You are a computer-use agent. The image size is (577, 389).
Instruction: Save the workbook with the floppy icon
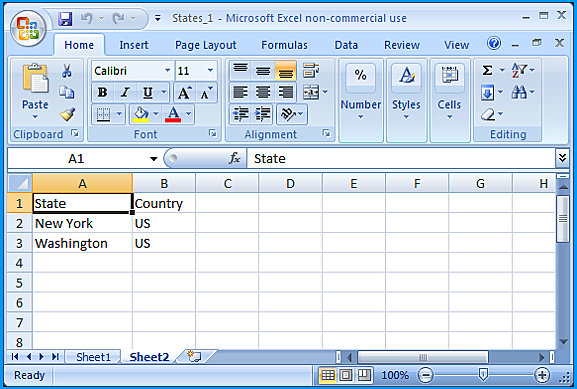click(65, 18)
